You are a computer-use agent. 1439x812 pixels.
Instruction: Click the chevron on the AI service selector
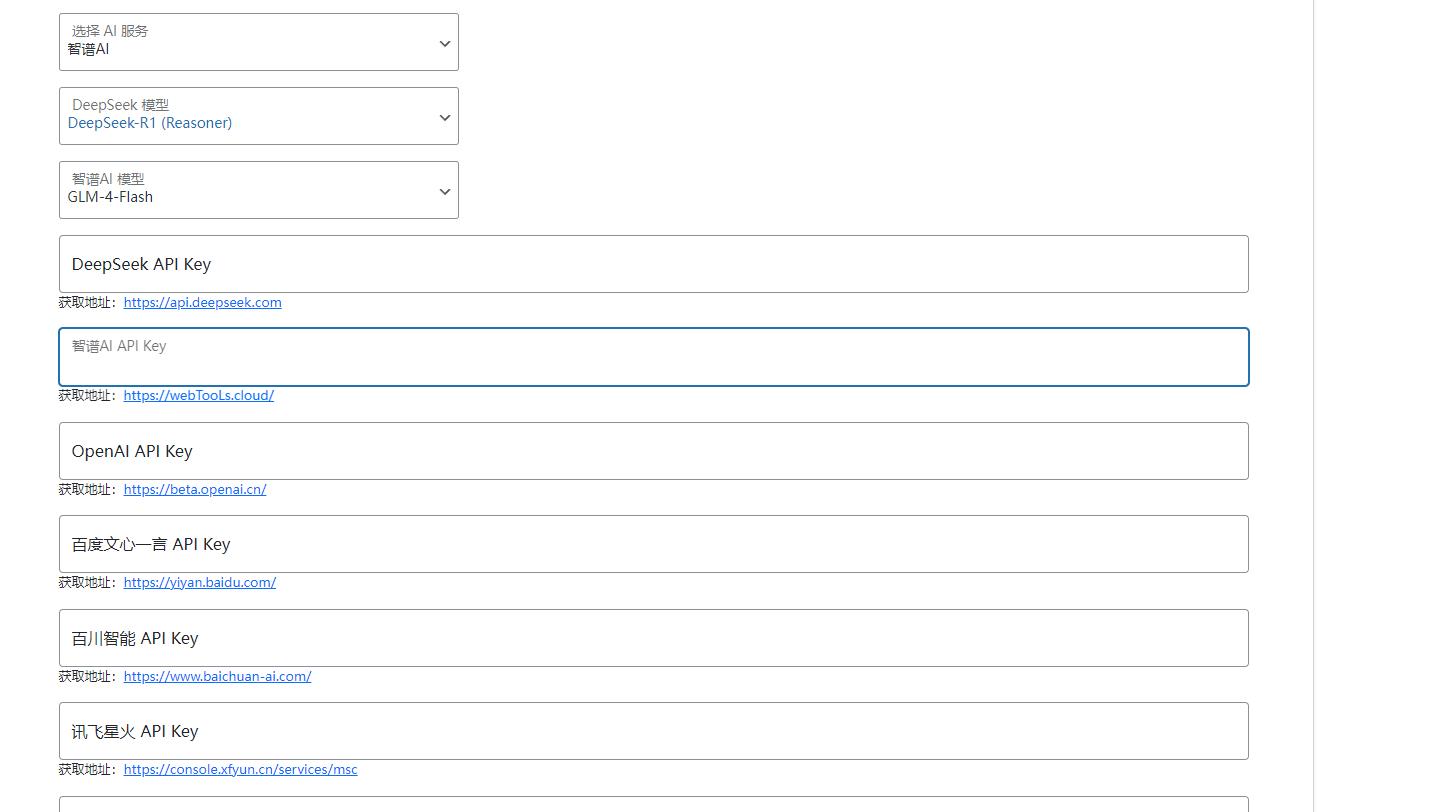pos(444,44)
